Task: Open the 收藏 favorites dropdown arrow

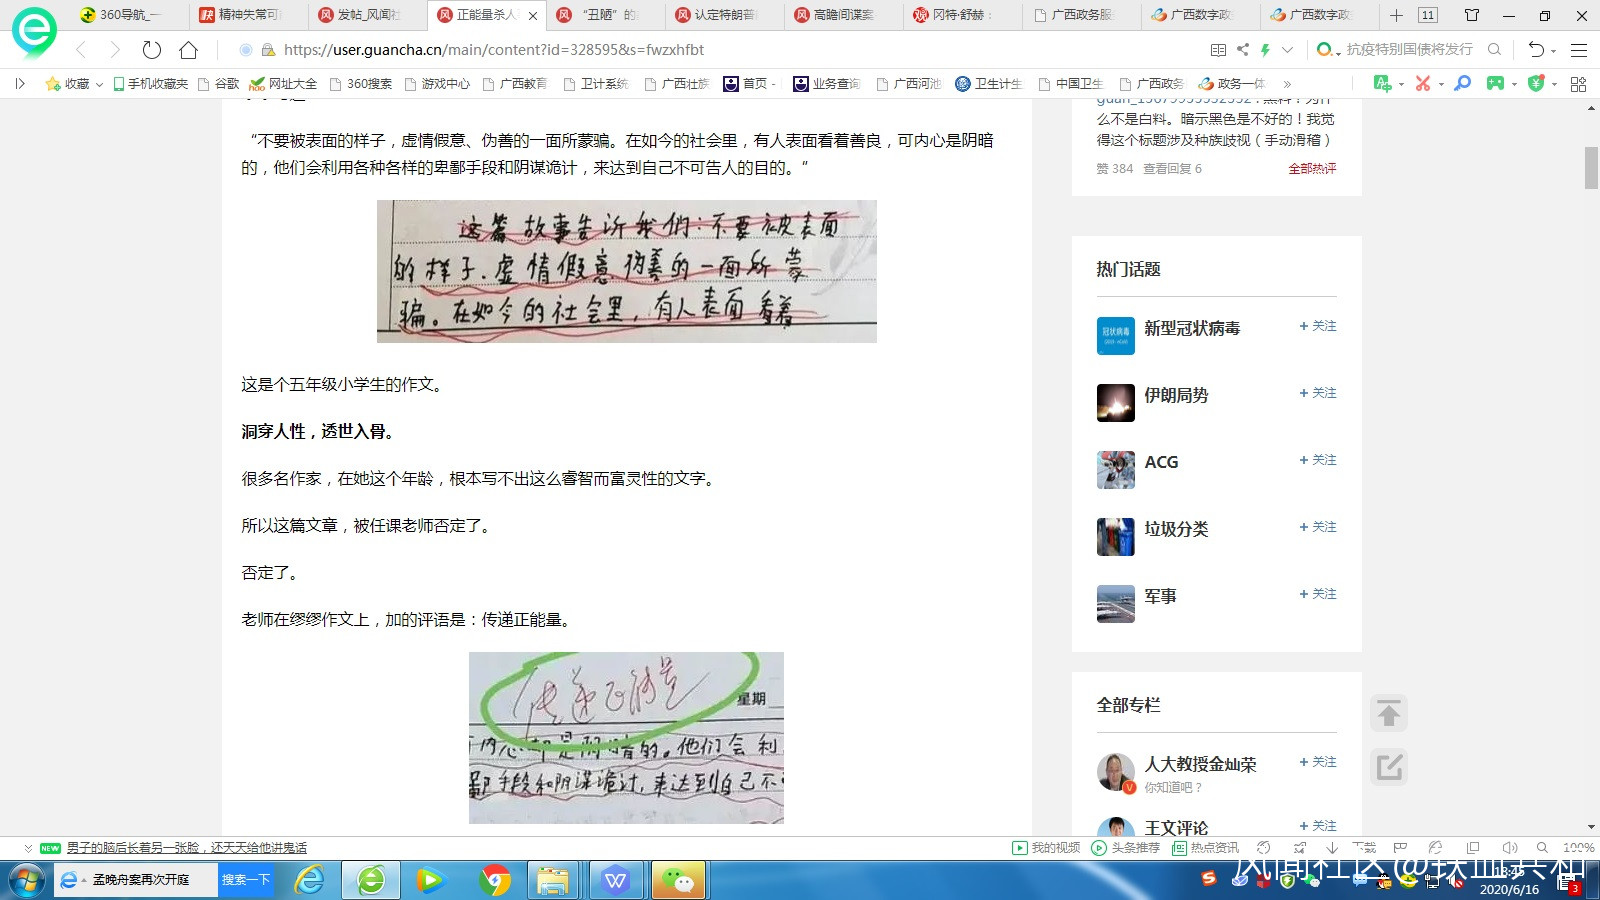Action: pos(99,85)
